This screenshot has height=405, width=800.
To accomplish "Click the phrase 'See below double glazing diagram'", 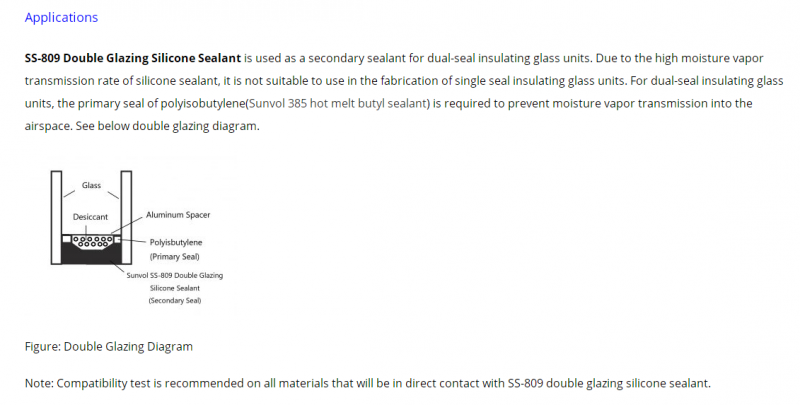I will (x=166, y=126).
